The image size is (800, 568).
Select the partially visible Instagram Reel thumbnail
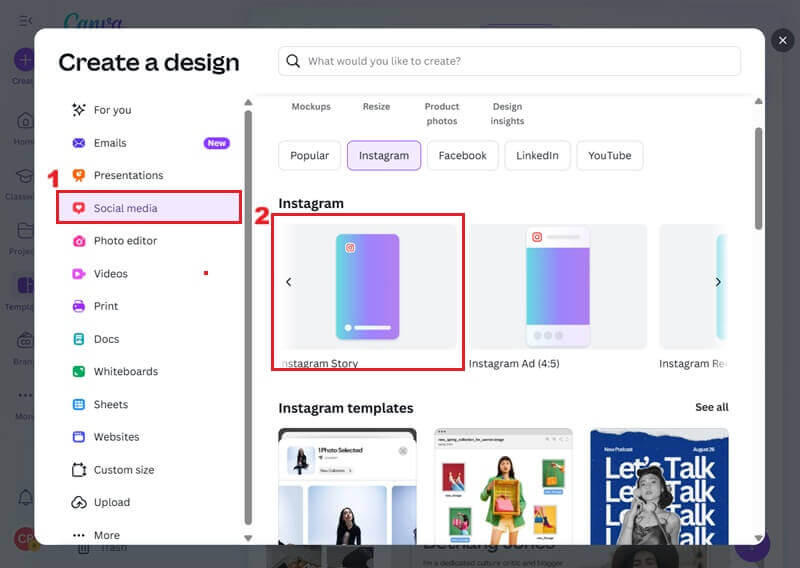coord(694,286)
